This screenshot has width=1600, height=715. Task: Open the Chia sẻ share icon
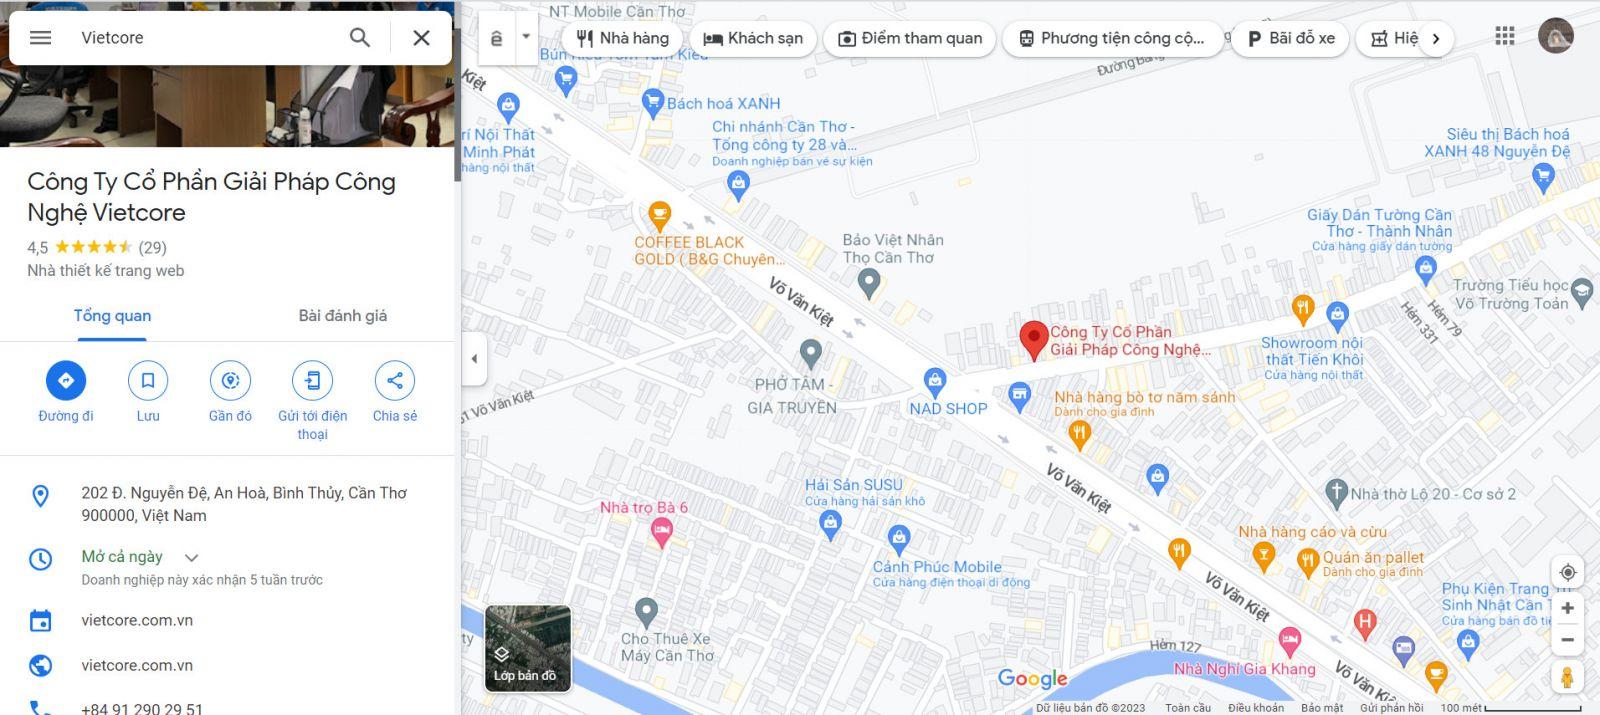coord(395,380)
